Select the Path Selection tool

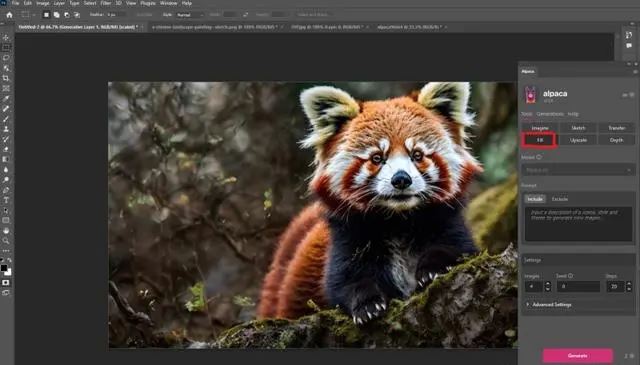(x=6, y=210)
